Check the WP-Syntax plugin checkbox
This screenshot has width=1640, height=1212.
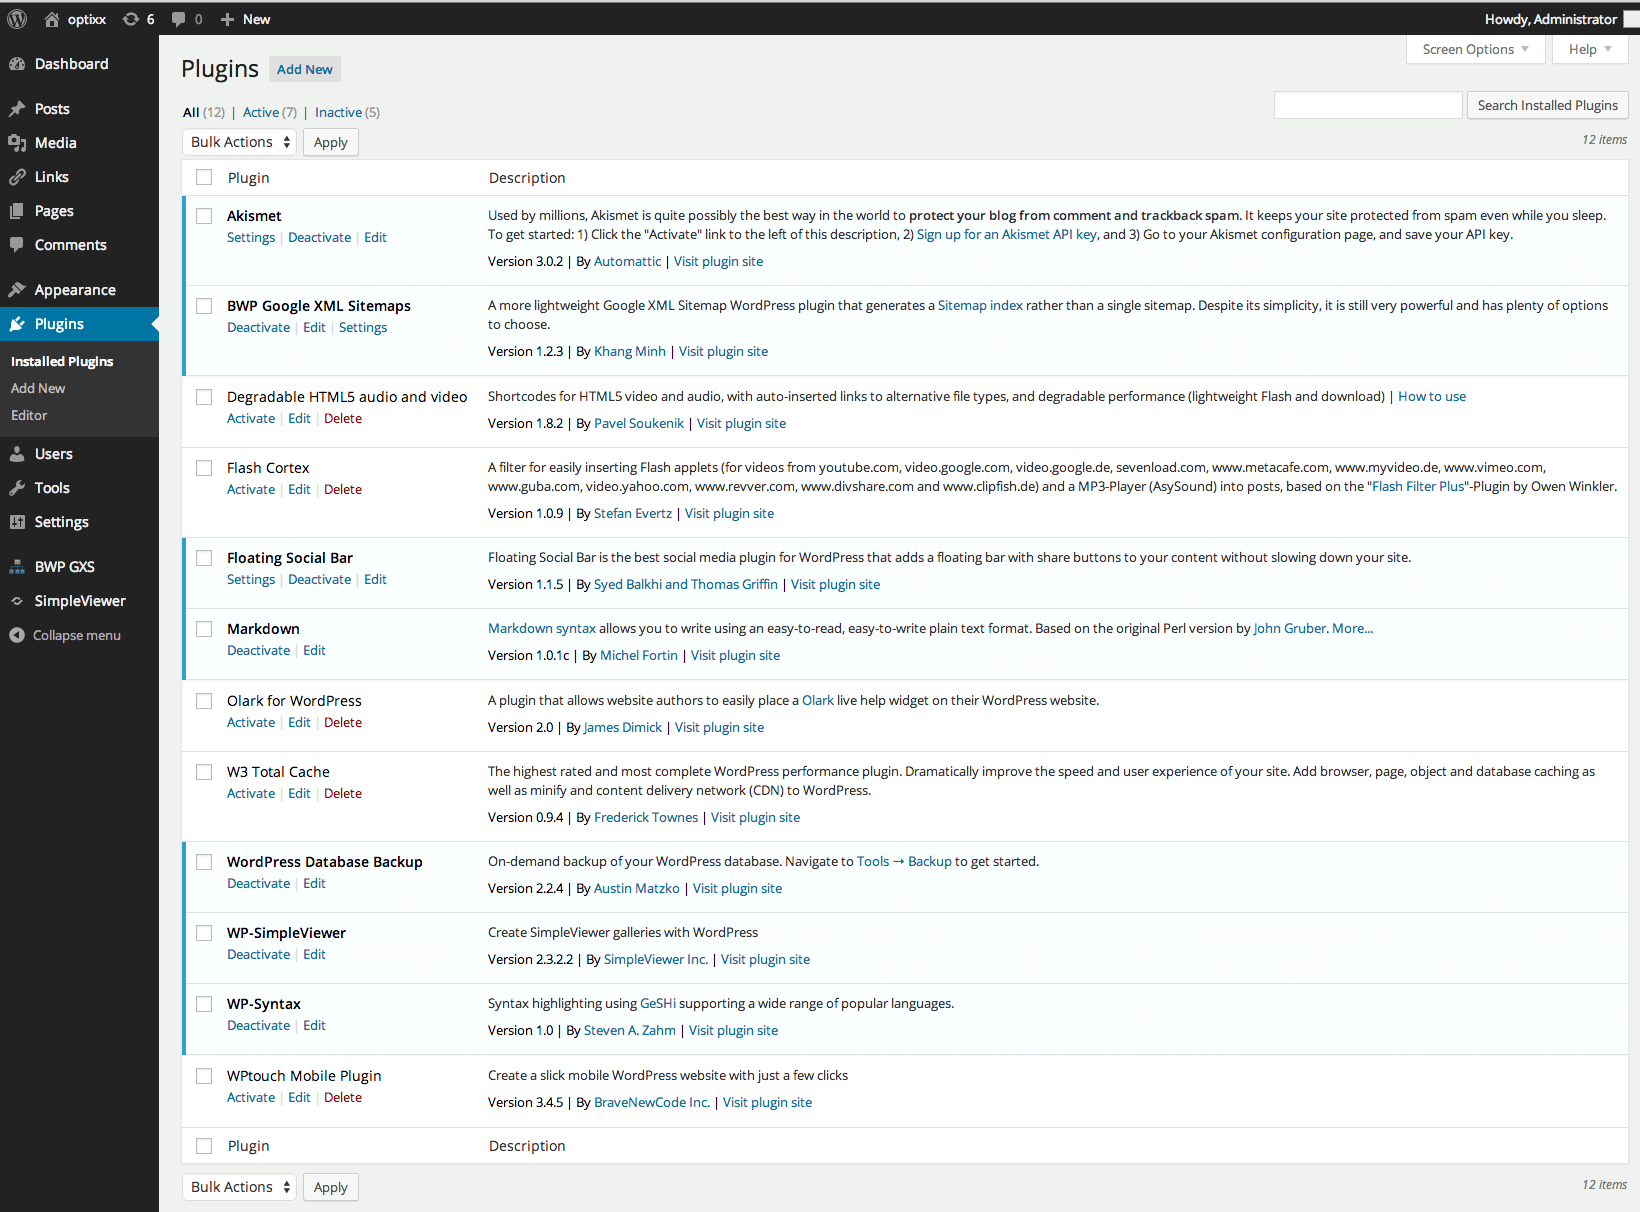(x=204, y=1004)
